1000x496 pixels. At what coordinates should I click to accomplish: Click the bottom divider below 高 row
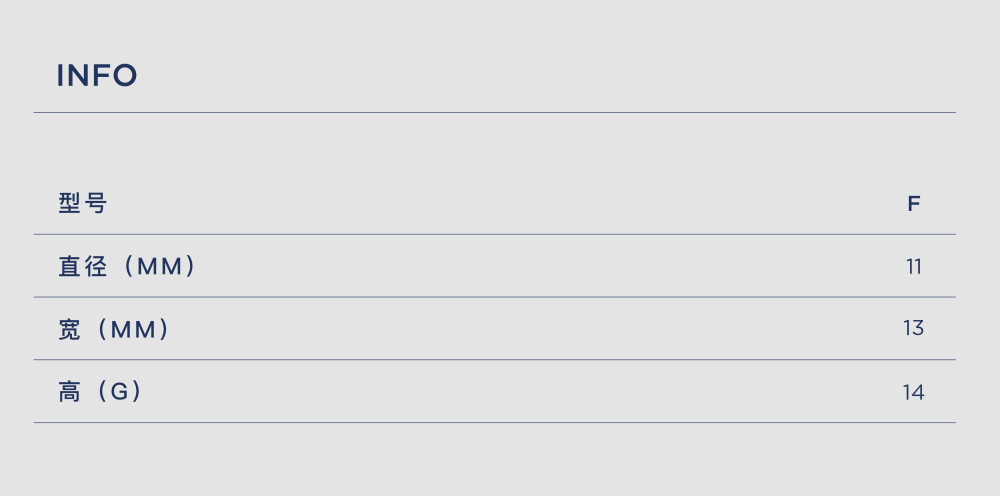pos(494,422)
